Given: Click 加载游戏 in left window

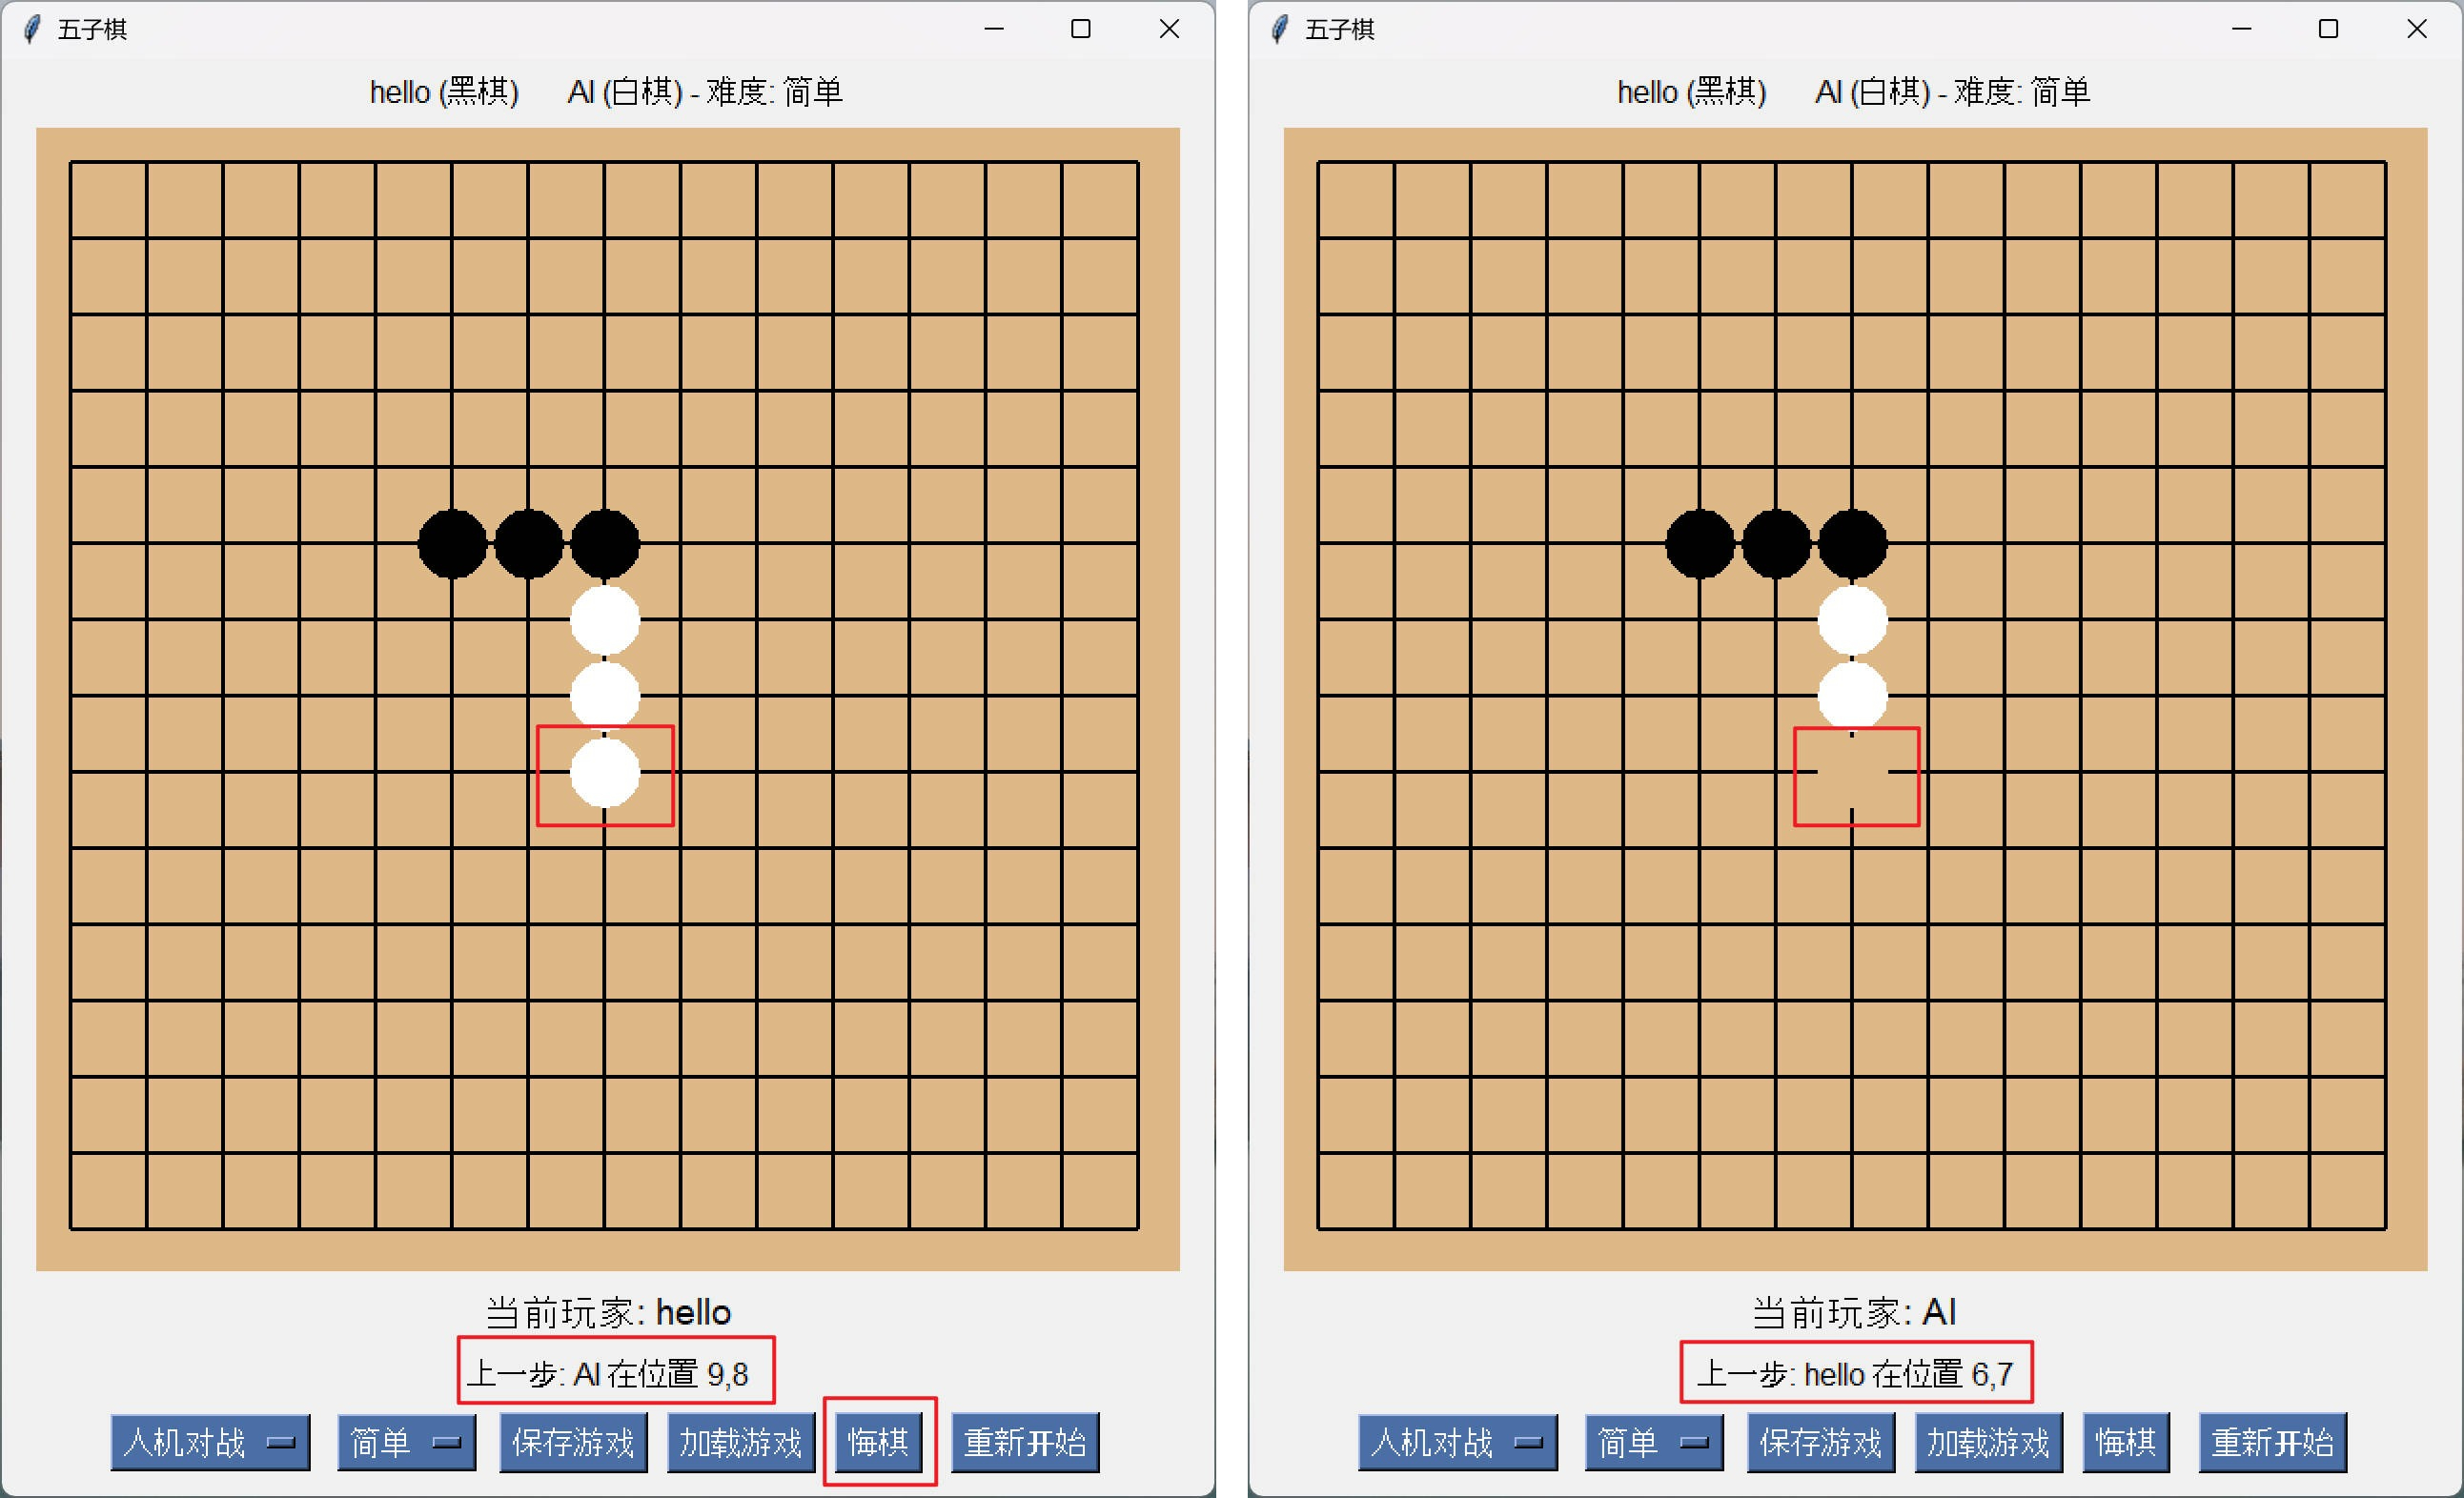Looking at the screenshot, I should [x=741, y=1442].
